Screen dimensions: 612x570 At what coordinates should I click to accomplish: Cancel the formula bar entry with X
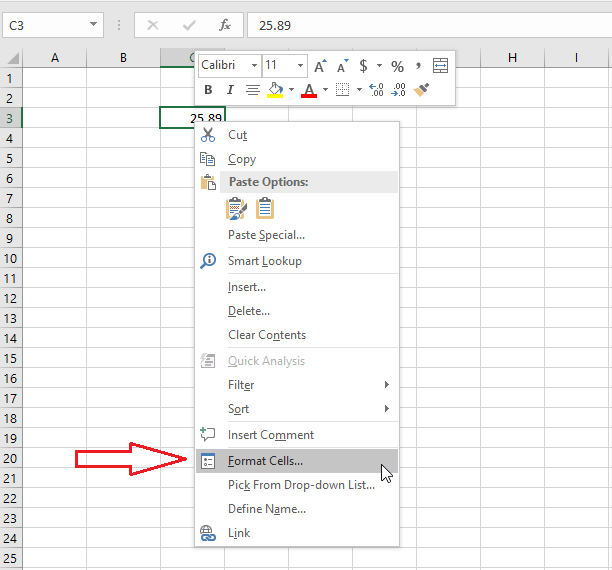pyautogui.click(x=153, y=25)
